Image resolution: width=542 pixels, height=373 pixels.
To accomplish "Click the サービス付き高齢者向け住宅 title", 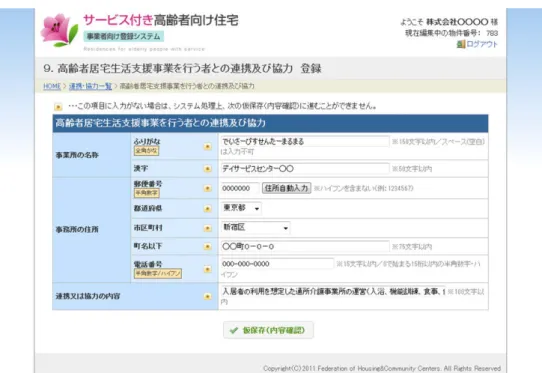I will tap(161, 20).
